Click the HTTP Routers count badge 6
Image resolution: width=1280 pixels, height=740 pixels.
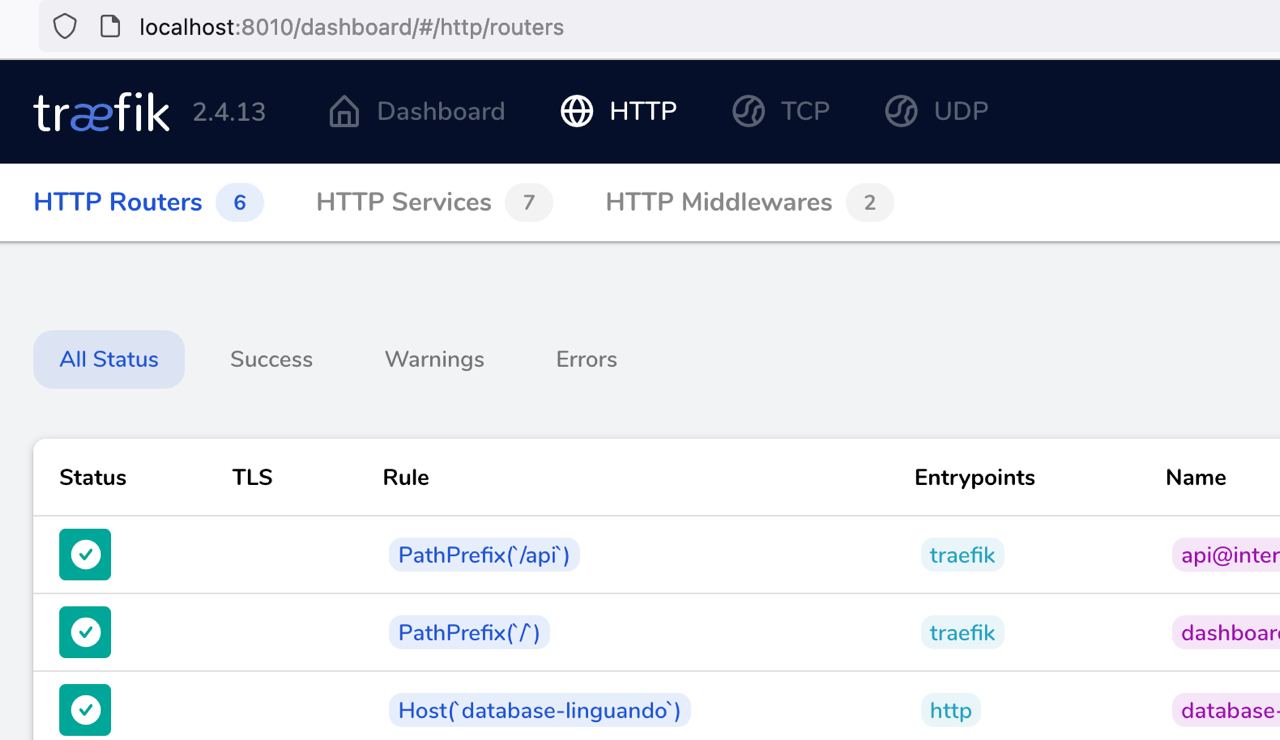pos(240,203)
